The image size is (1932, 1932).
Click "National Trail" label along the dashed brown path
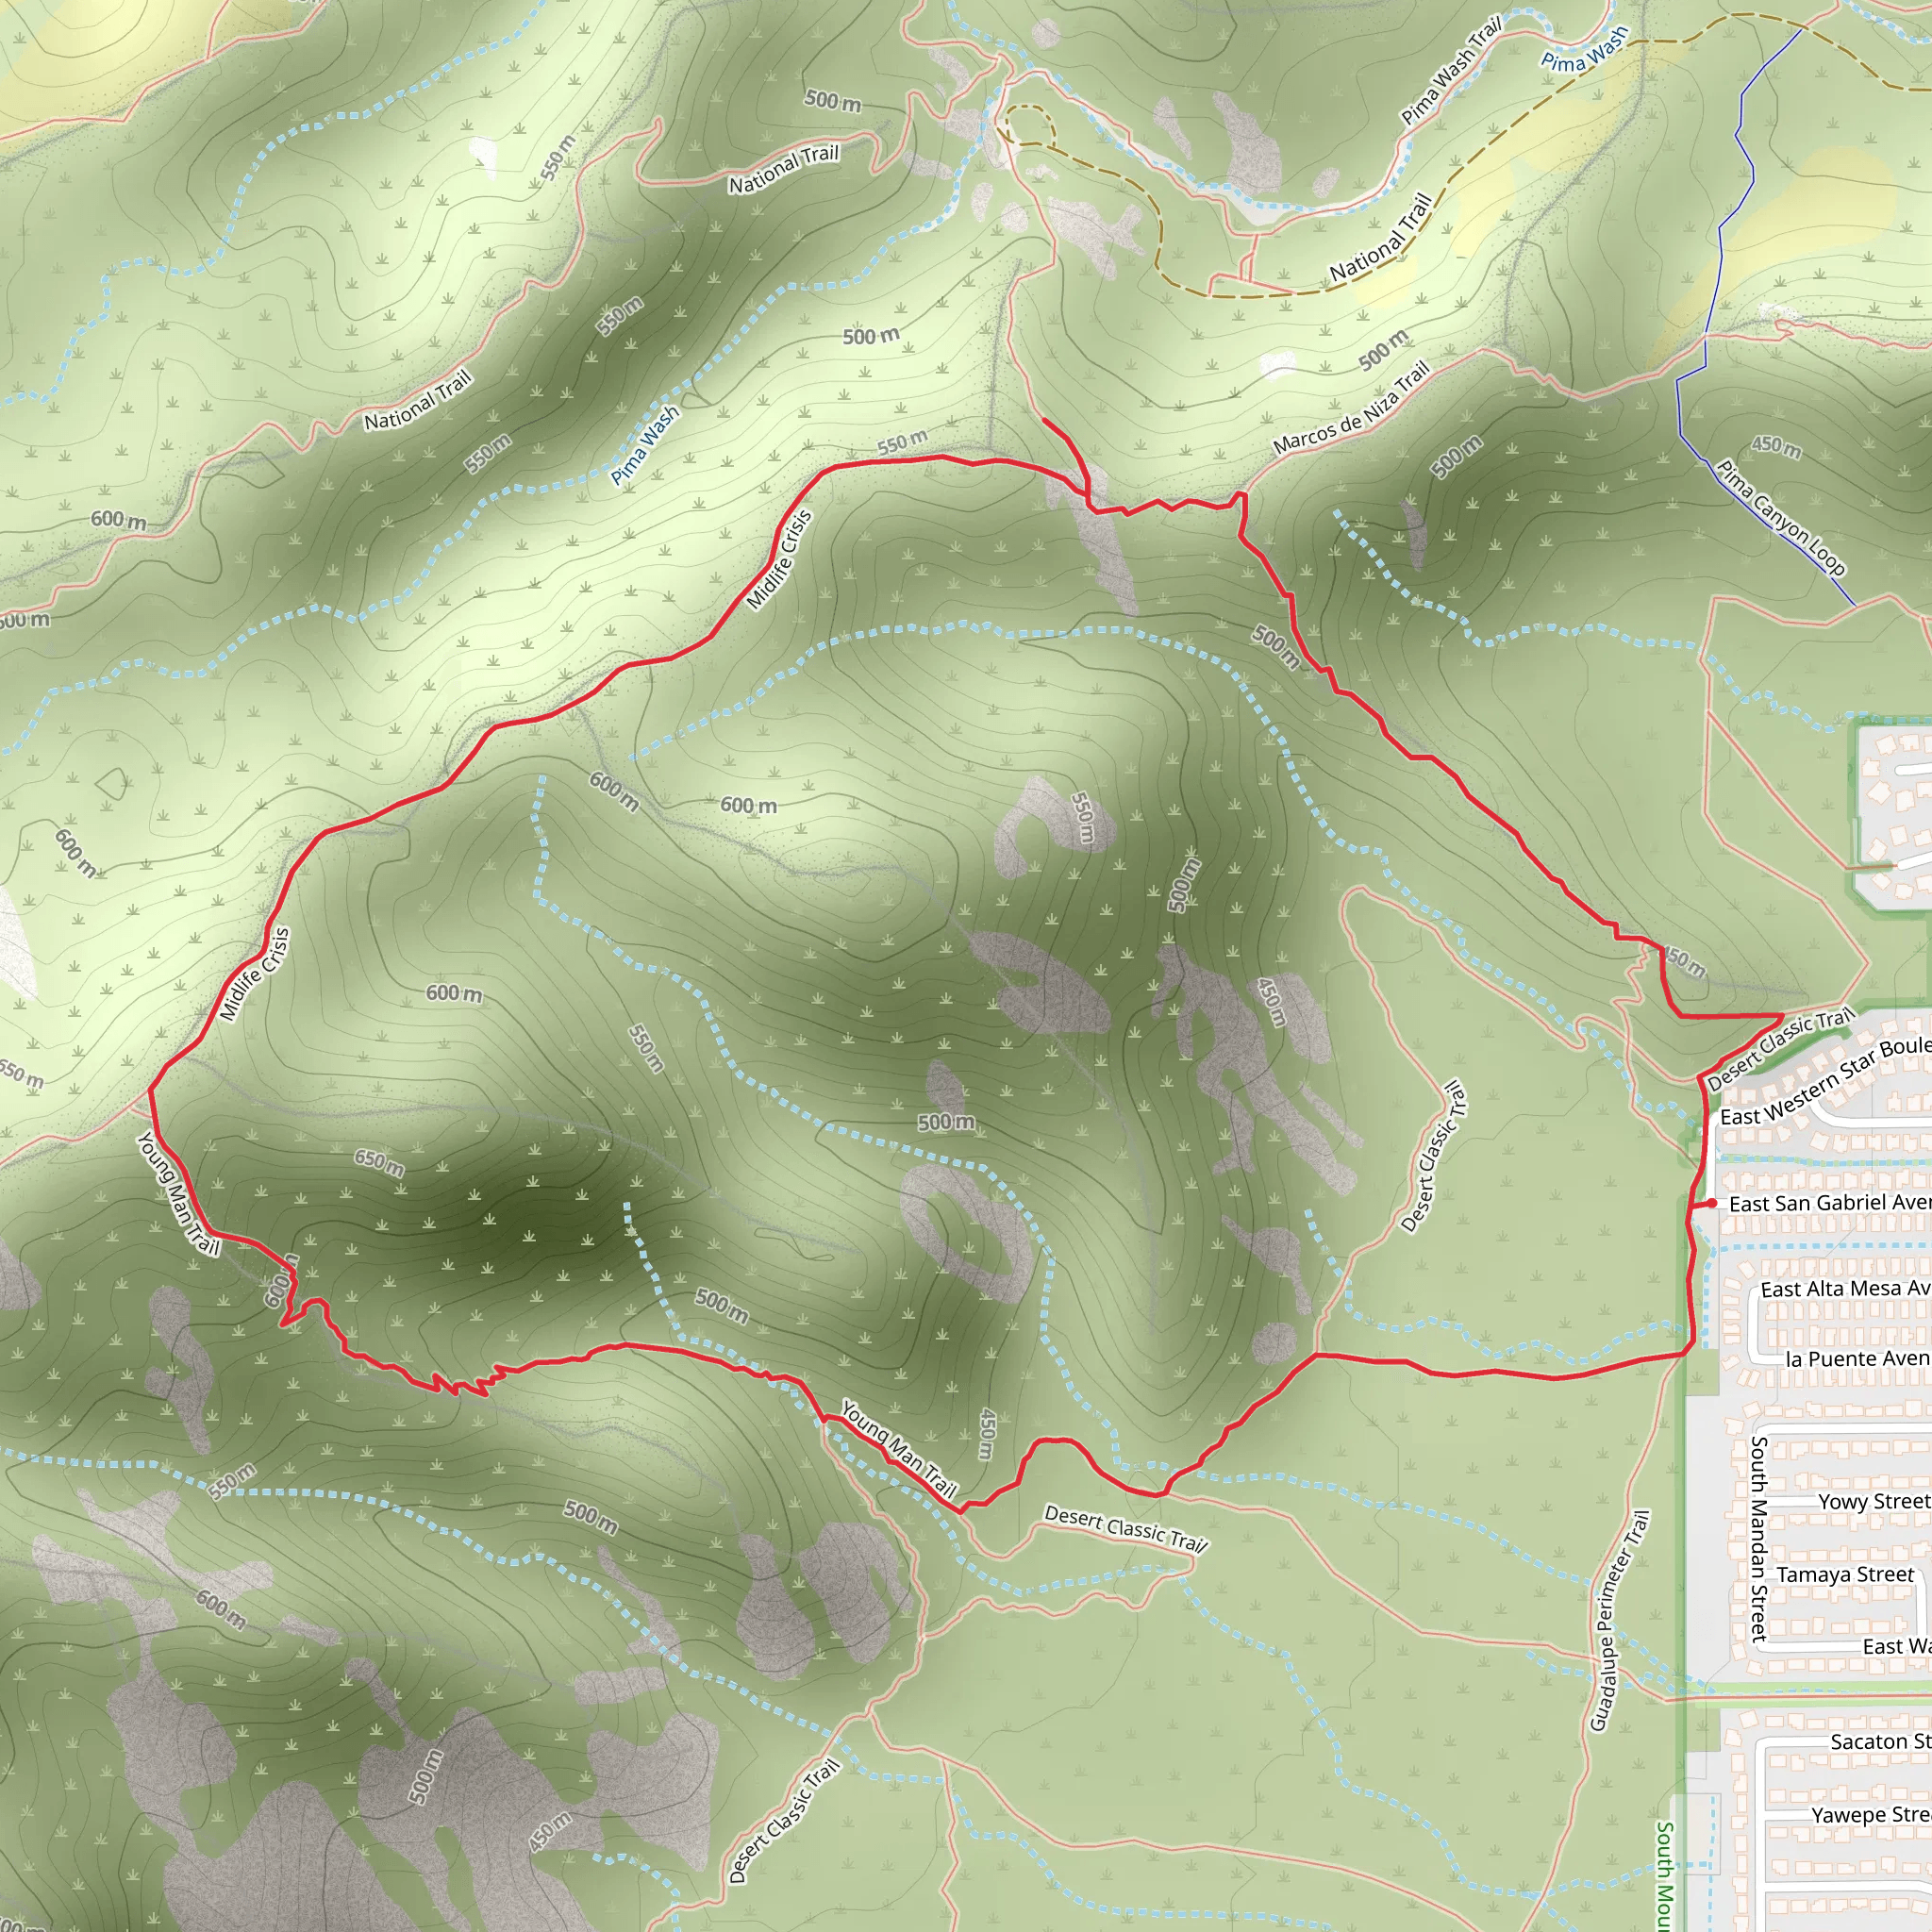pyautogui.click(x=1380, y=237)
